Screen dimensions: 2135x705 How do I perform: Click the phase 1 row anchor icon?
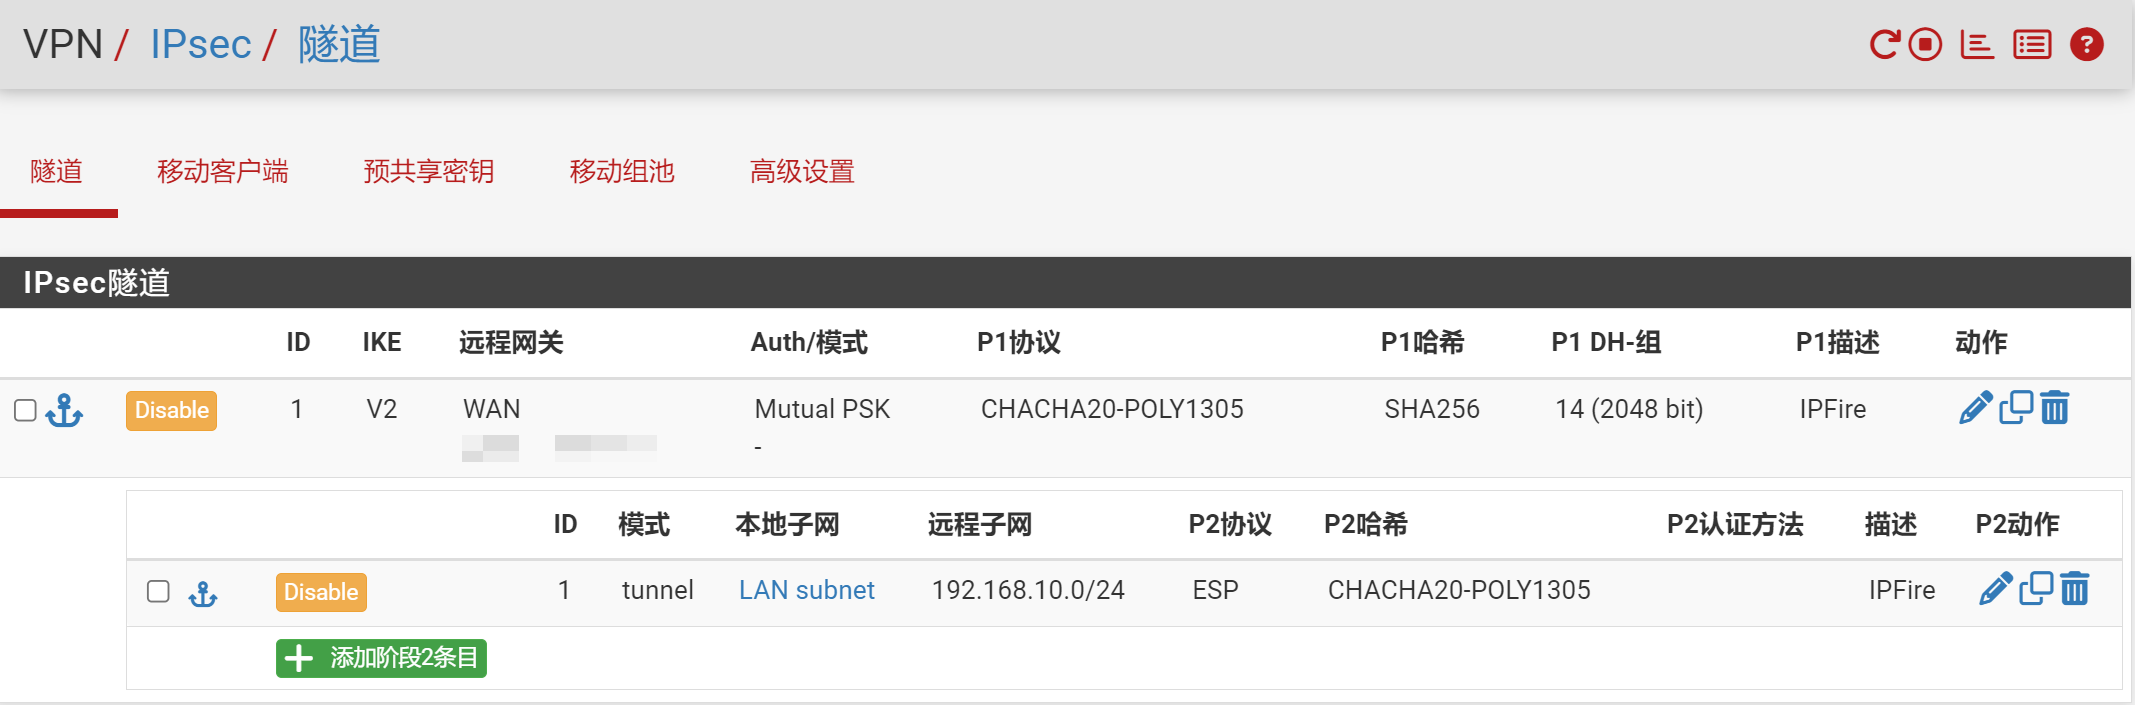pos(65,411)
